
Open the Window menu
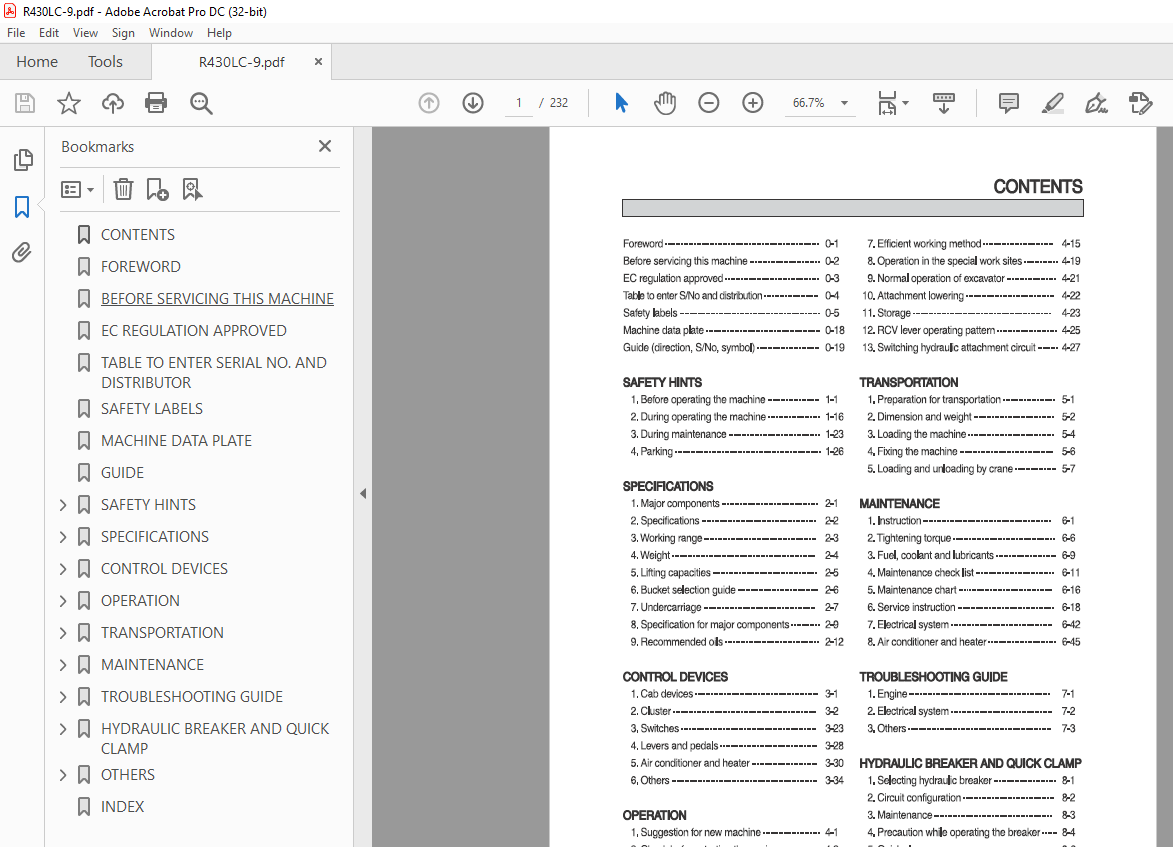(x=171, y=33)
